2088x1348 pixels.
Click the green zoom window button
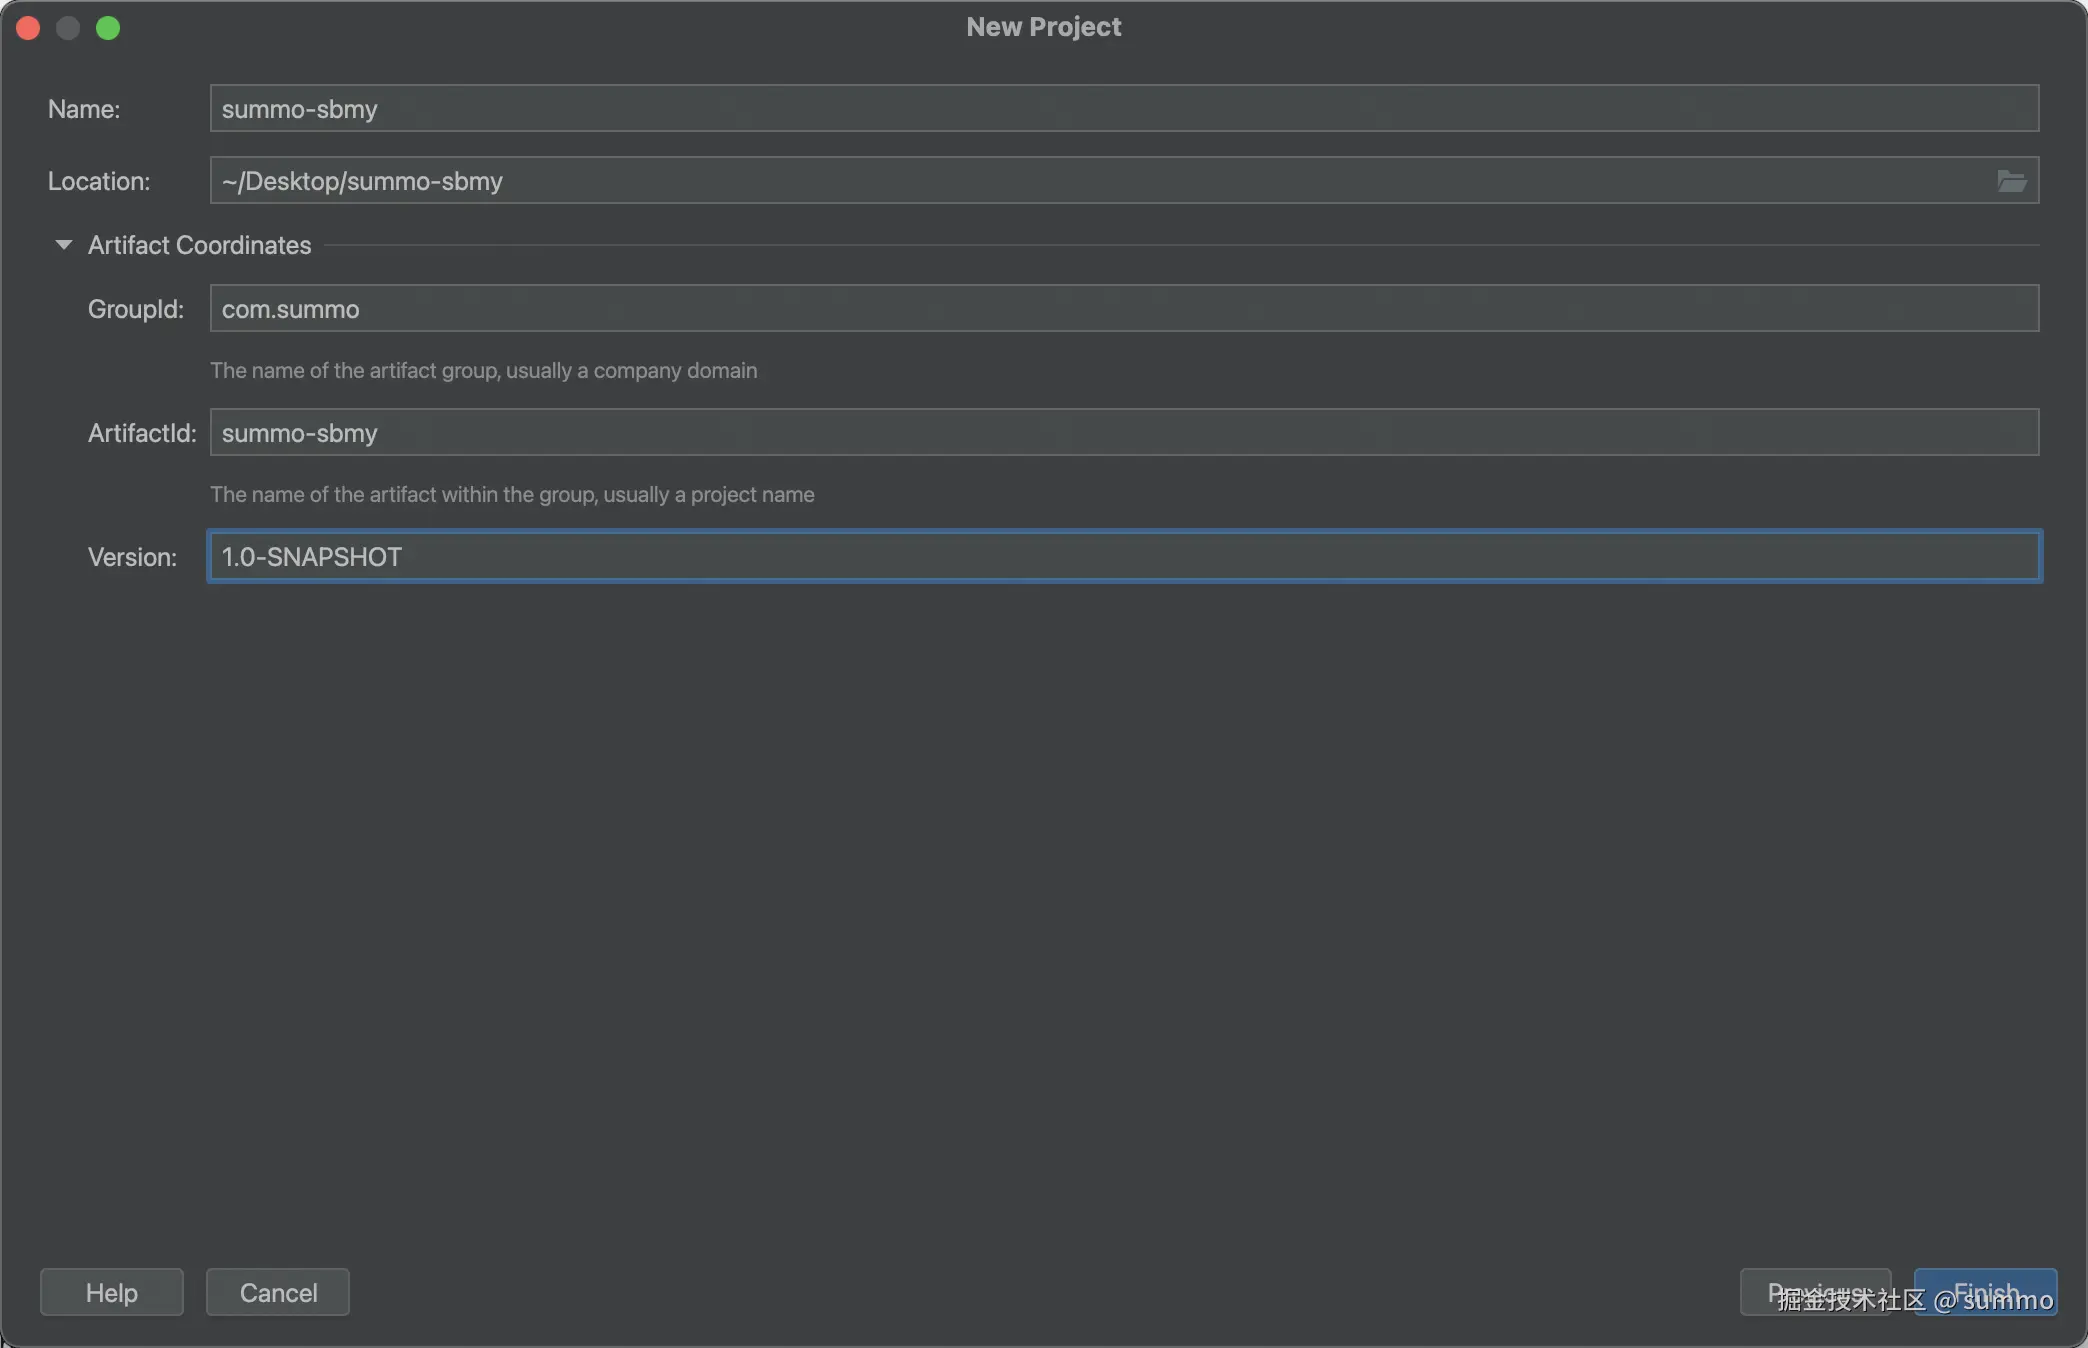(108, 28)
